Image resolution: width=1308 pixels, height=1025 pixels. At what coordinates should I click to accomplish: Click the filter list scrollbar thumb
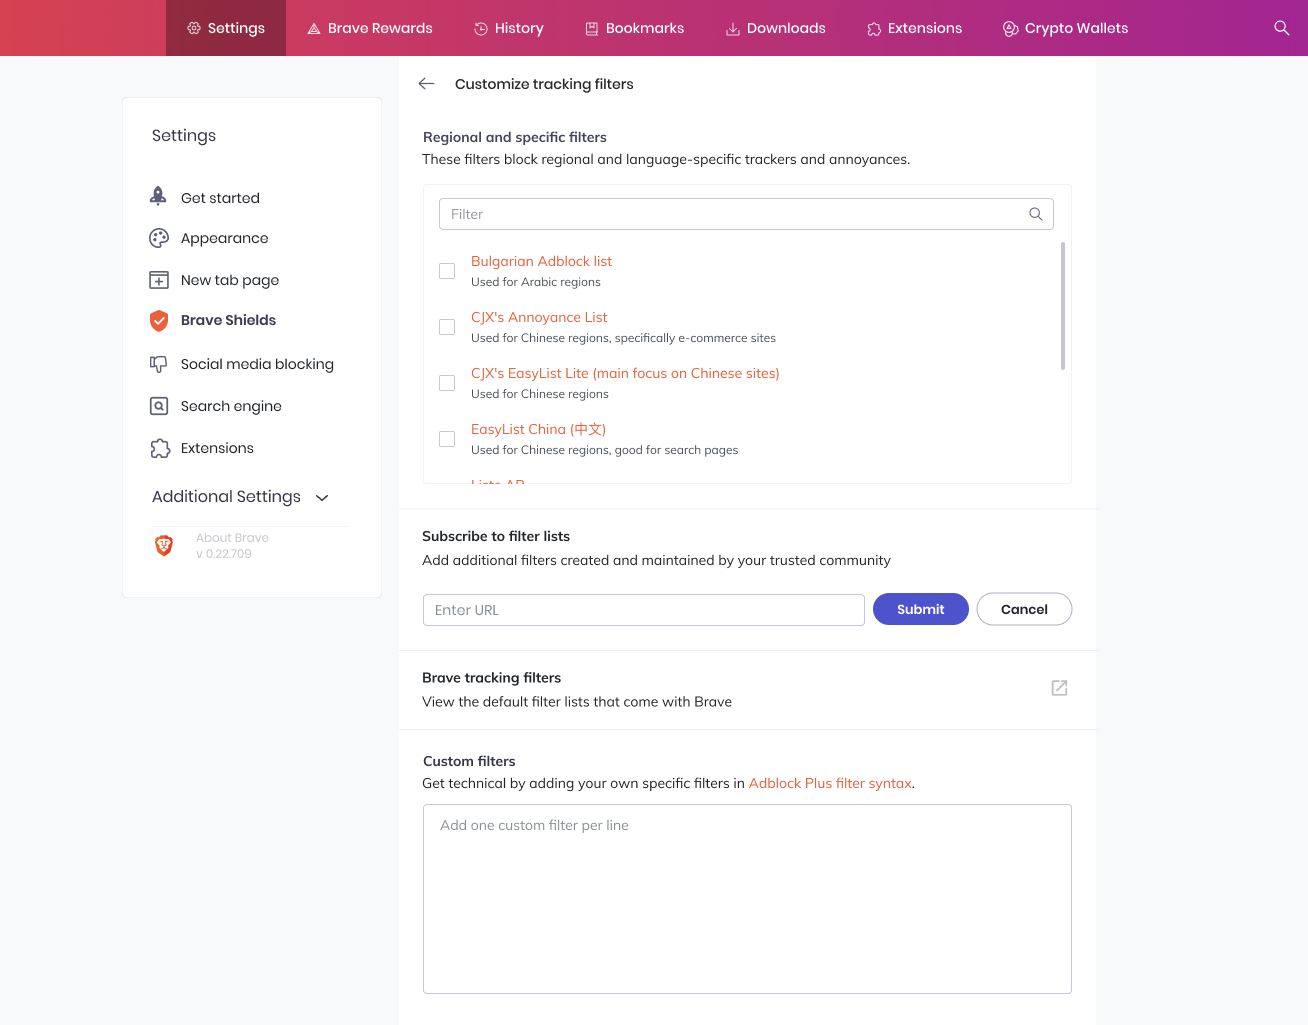coord(1062,306)
